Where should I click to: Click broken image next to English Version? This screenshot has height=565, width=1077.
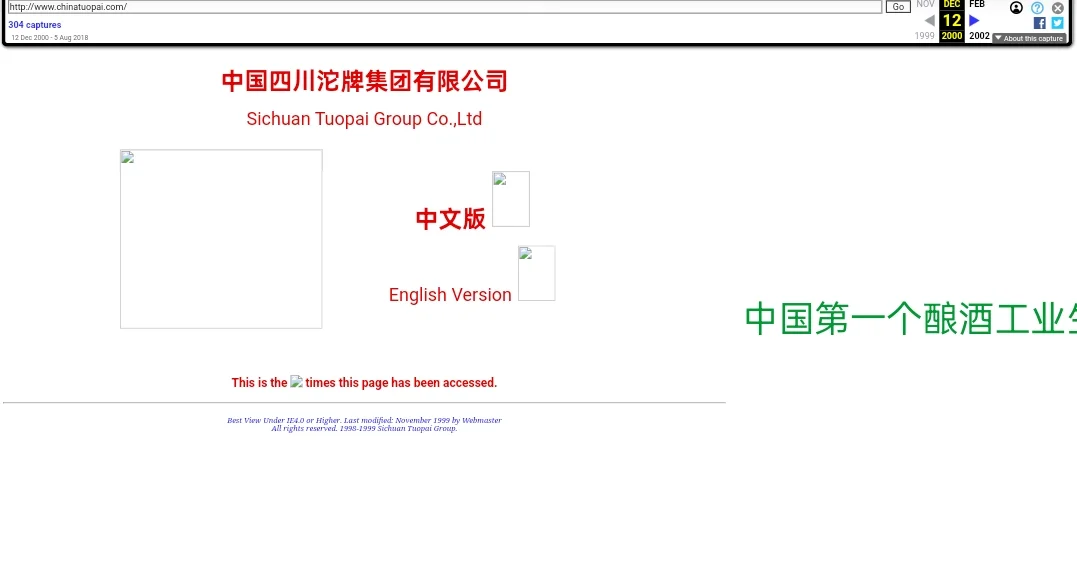[x=536, y=273]
